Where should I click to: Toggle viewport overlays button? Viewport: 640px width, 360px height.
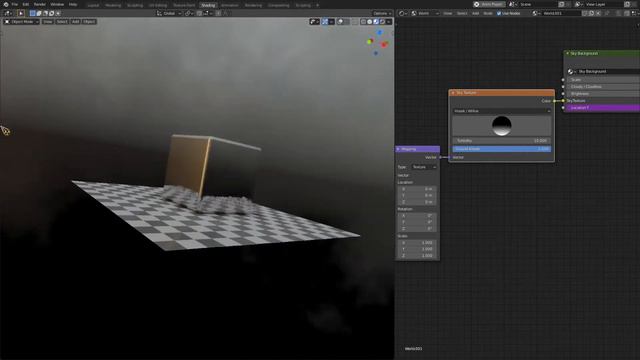tap(341, 22)
